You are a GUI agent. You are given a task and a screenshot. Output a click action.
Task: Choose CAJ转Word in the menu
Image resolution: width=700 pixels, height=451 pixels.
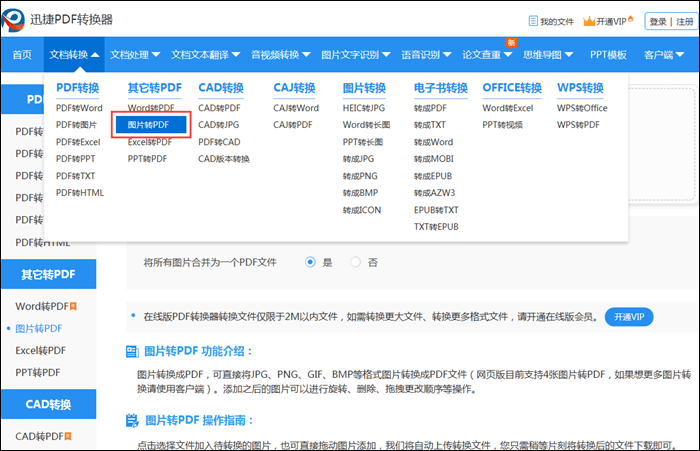pyautogui.click(x=296, y=108)
